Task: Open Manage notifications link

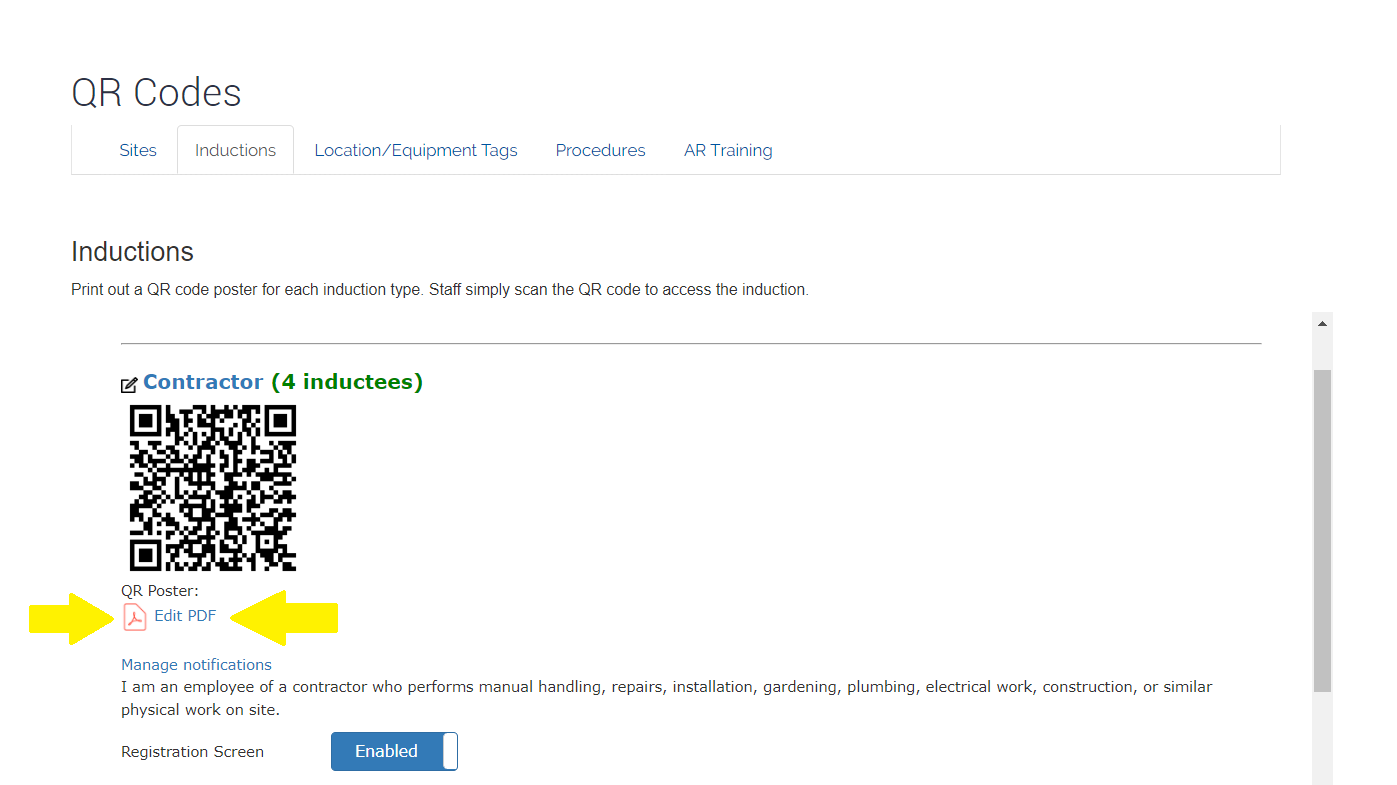Action: [196, 664]
